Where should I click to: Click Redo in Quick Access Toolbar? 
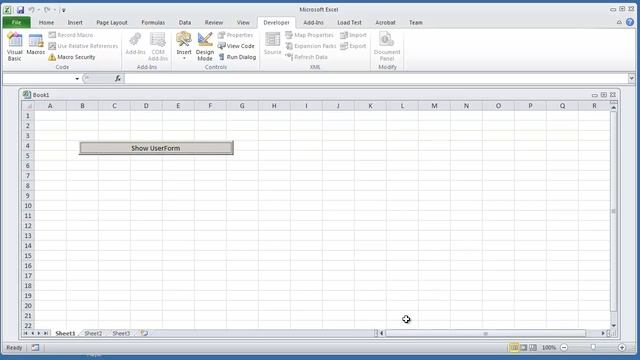[47, 9]
